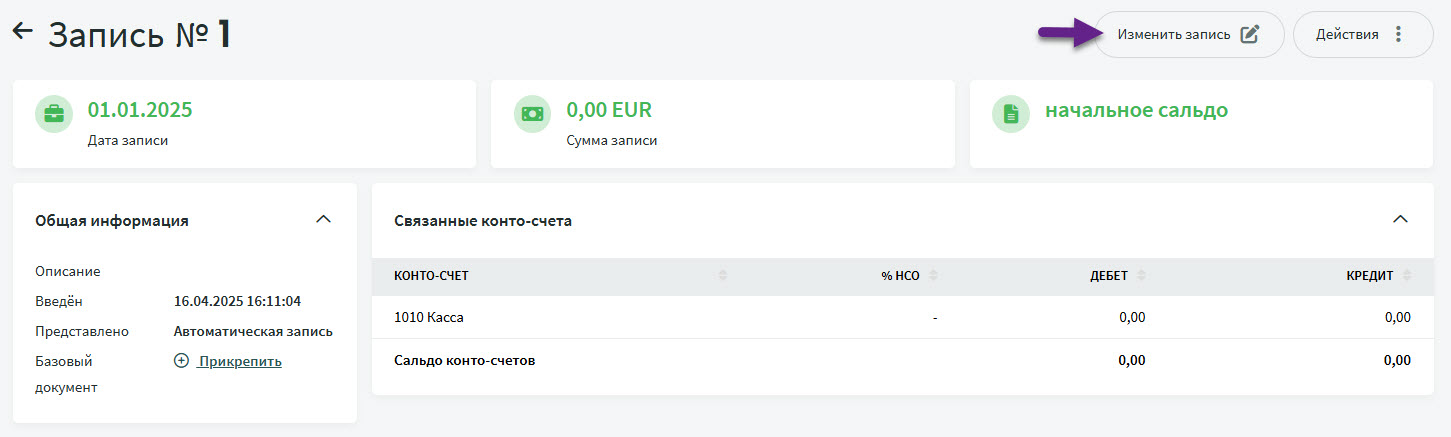This screenshot has height=437, width=1451.
Task: Click the 01.01.2025 date card
Action: pos(243,124)
